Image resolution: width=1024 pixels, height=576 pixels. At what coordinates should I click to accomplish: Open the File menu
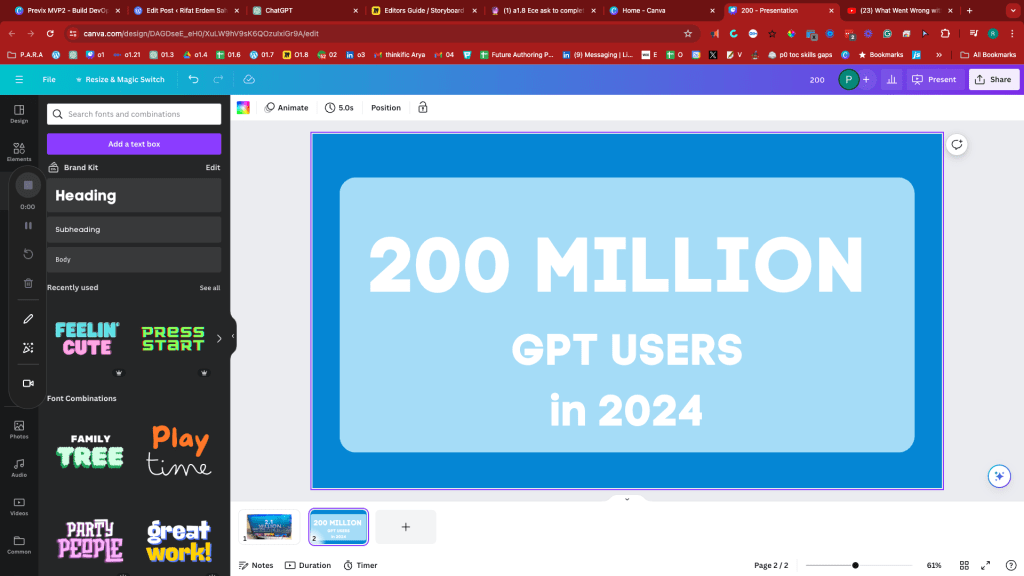click(49, 80)
